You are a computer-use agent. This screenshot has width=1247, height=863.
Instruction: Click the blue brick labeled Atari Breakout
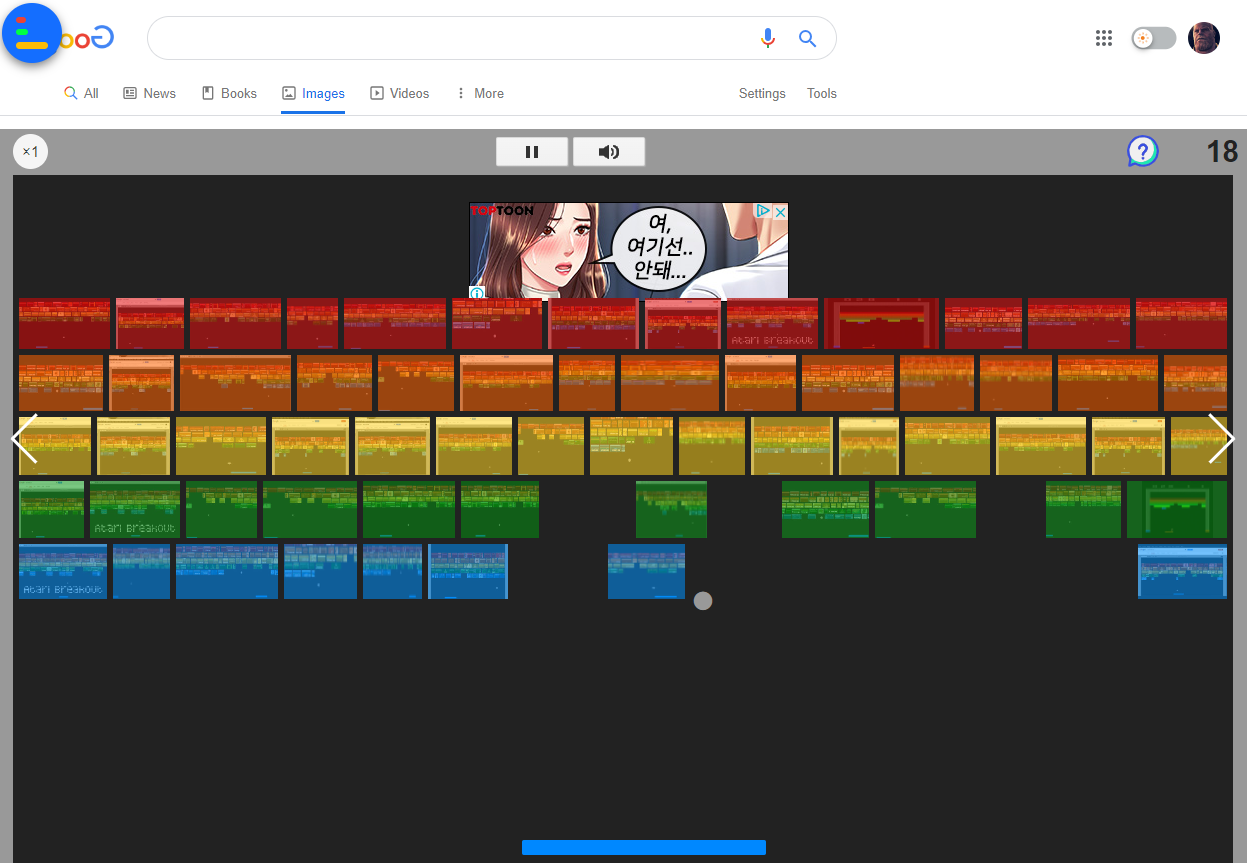pos(63,571)
